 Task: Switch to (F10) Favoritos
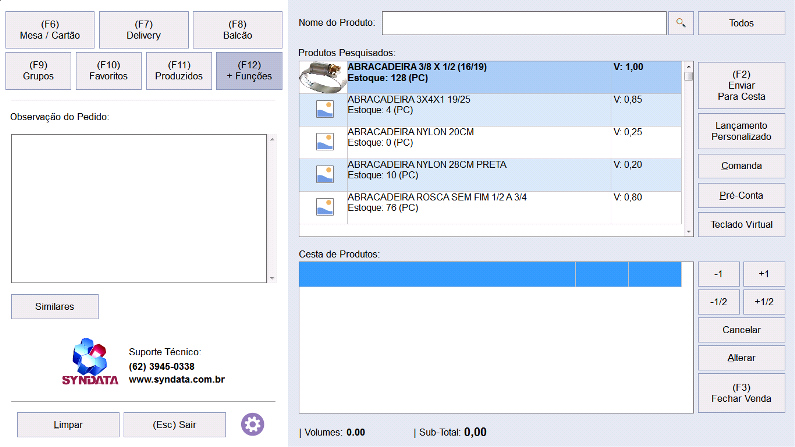coord(108,71)
